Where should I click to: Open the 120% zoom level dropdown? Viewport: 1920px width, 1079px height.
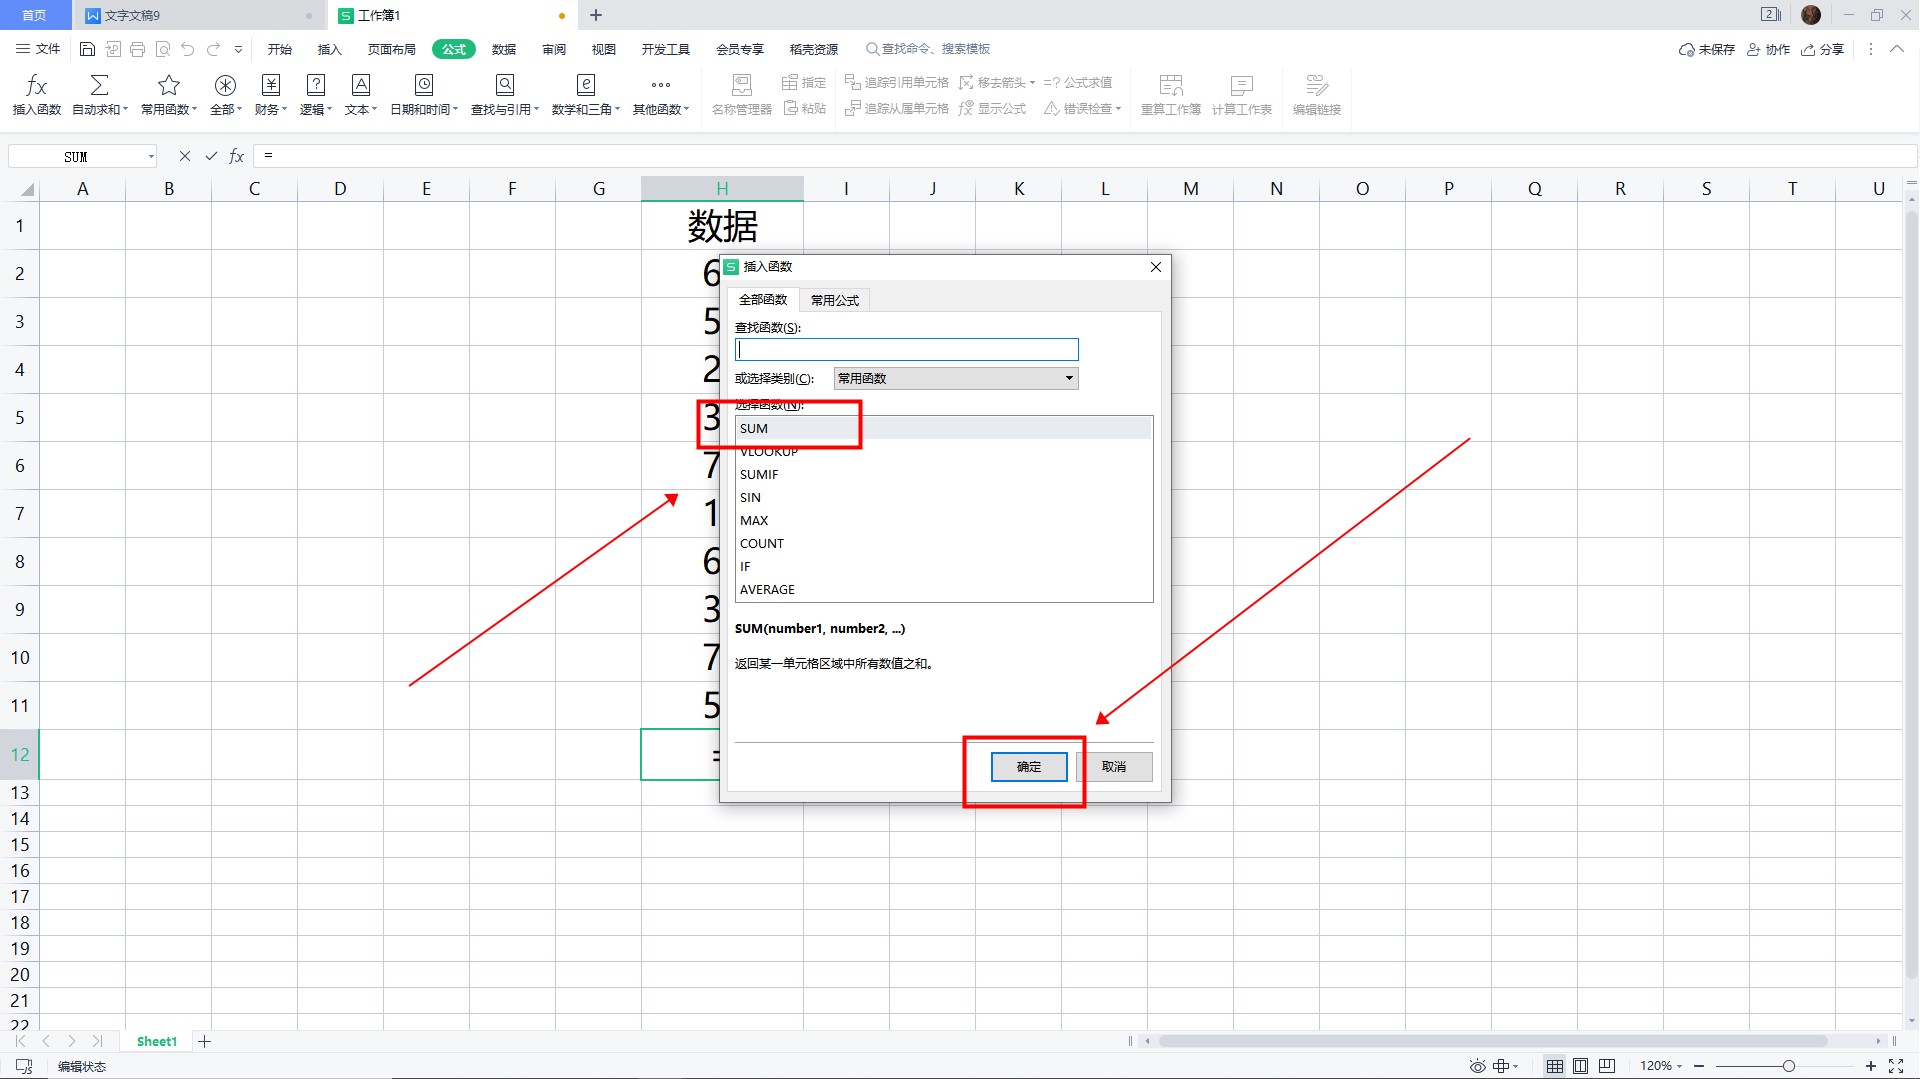click(1661, 1066)
